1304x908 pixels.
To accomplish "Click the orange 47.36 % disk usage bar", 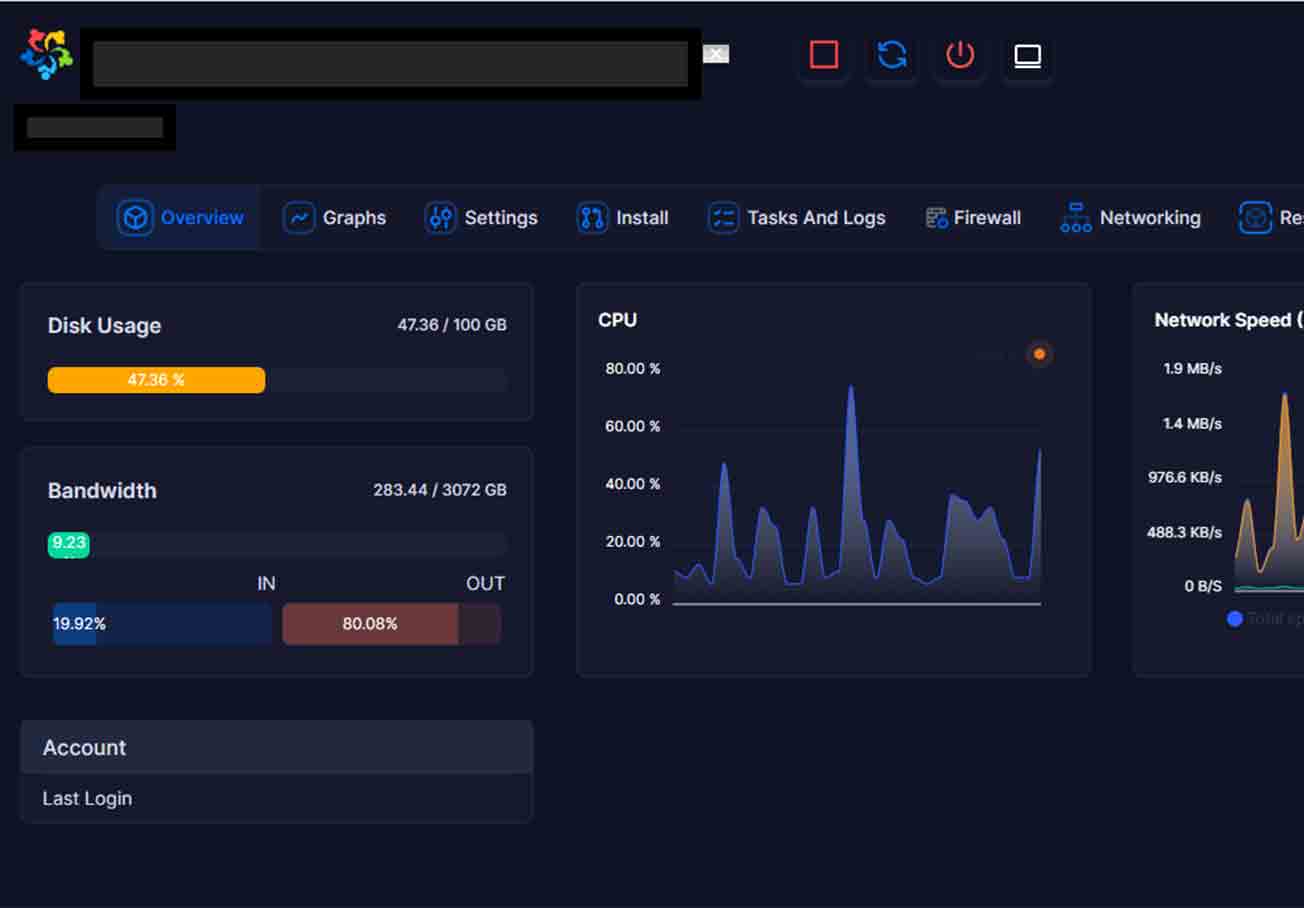I will [156, 380].
